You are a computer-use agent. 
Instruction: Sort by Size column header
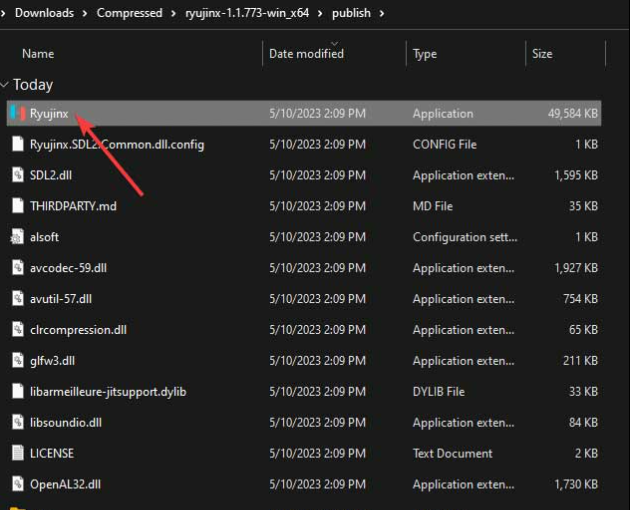click(542, 54)
